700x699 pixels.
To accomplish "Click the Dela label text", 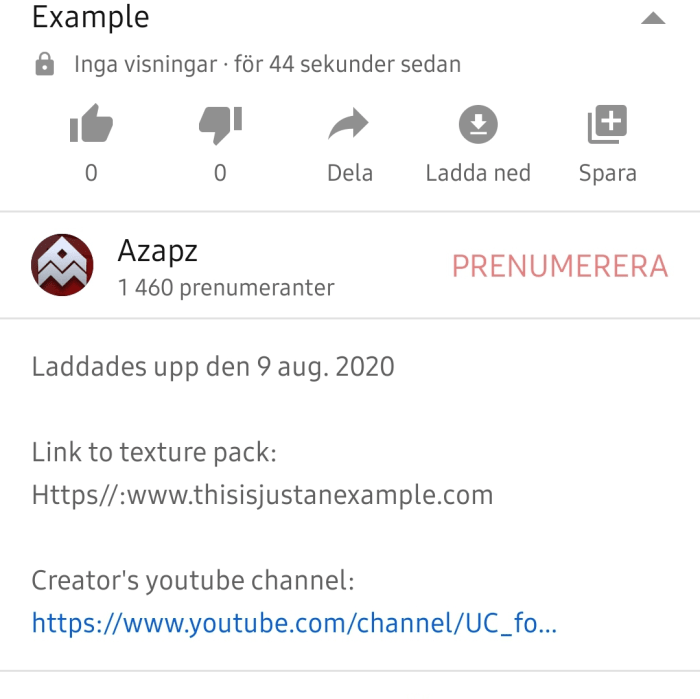I will 350,173.
